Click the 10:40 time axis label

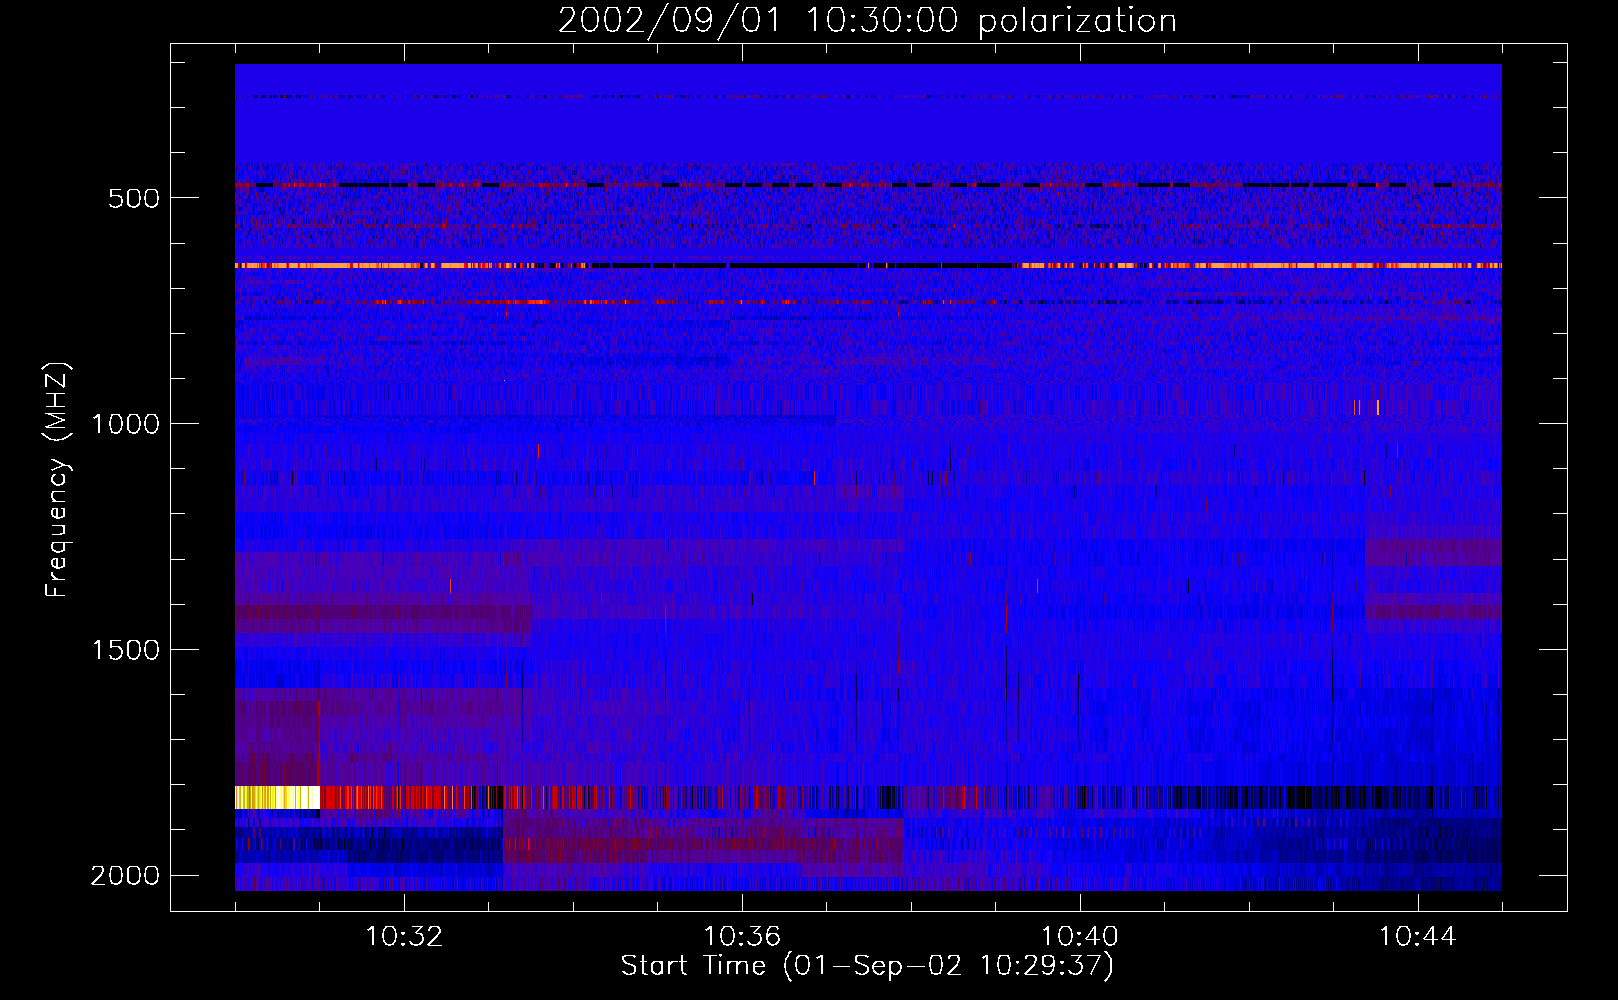point(1080,937)
